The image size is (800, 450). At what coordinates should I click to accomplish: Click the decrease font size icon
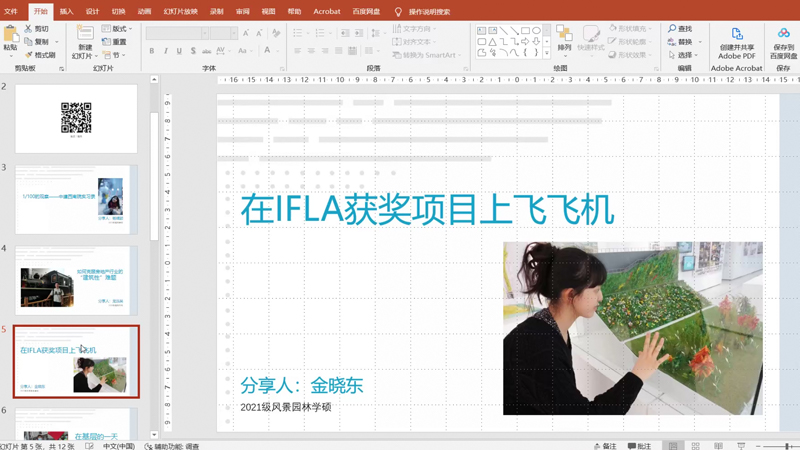pos(259,33)
